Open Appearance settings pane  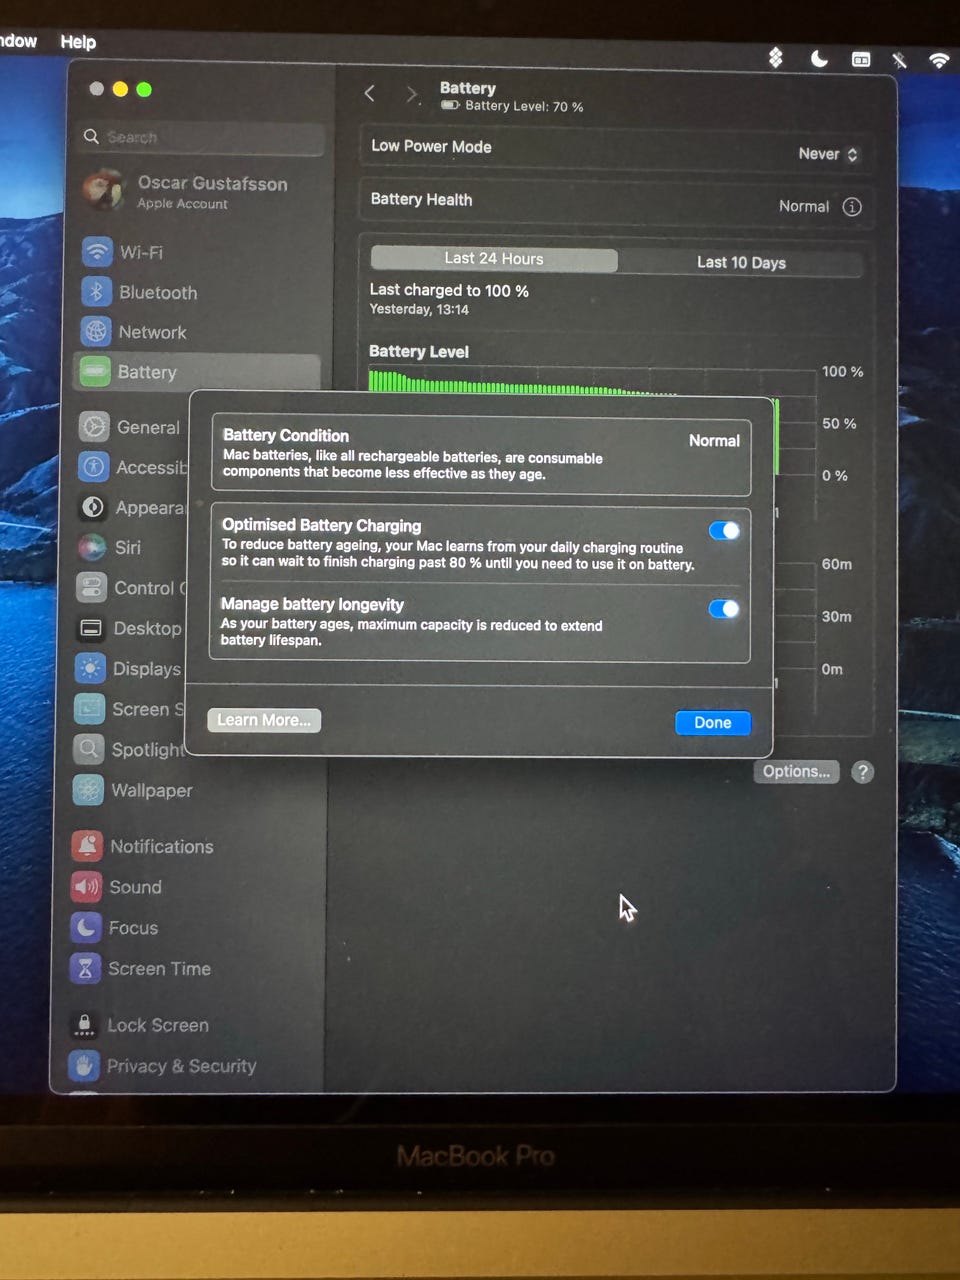[132, 507]
